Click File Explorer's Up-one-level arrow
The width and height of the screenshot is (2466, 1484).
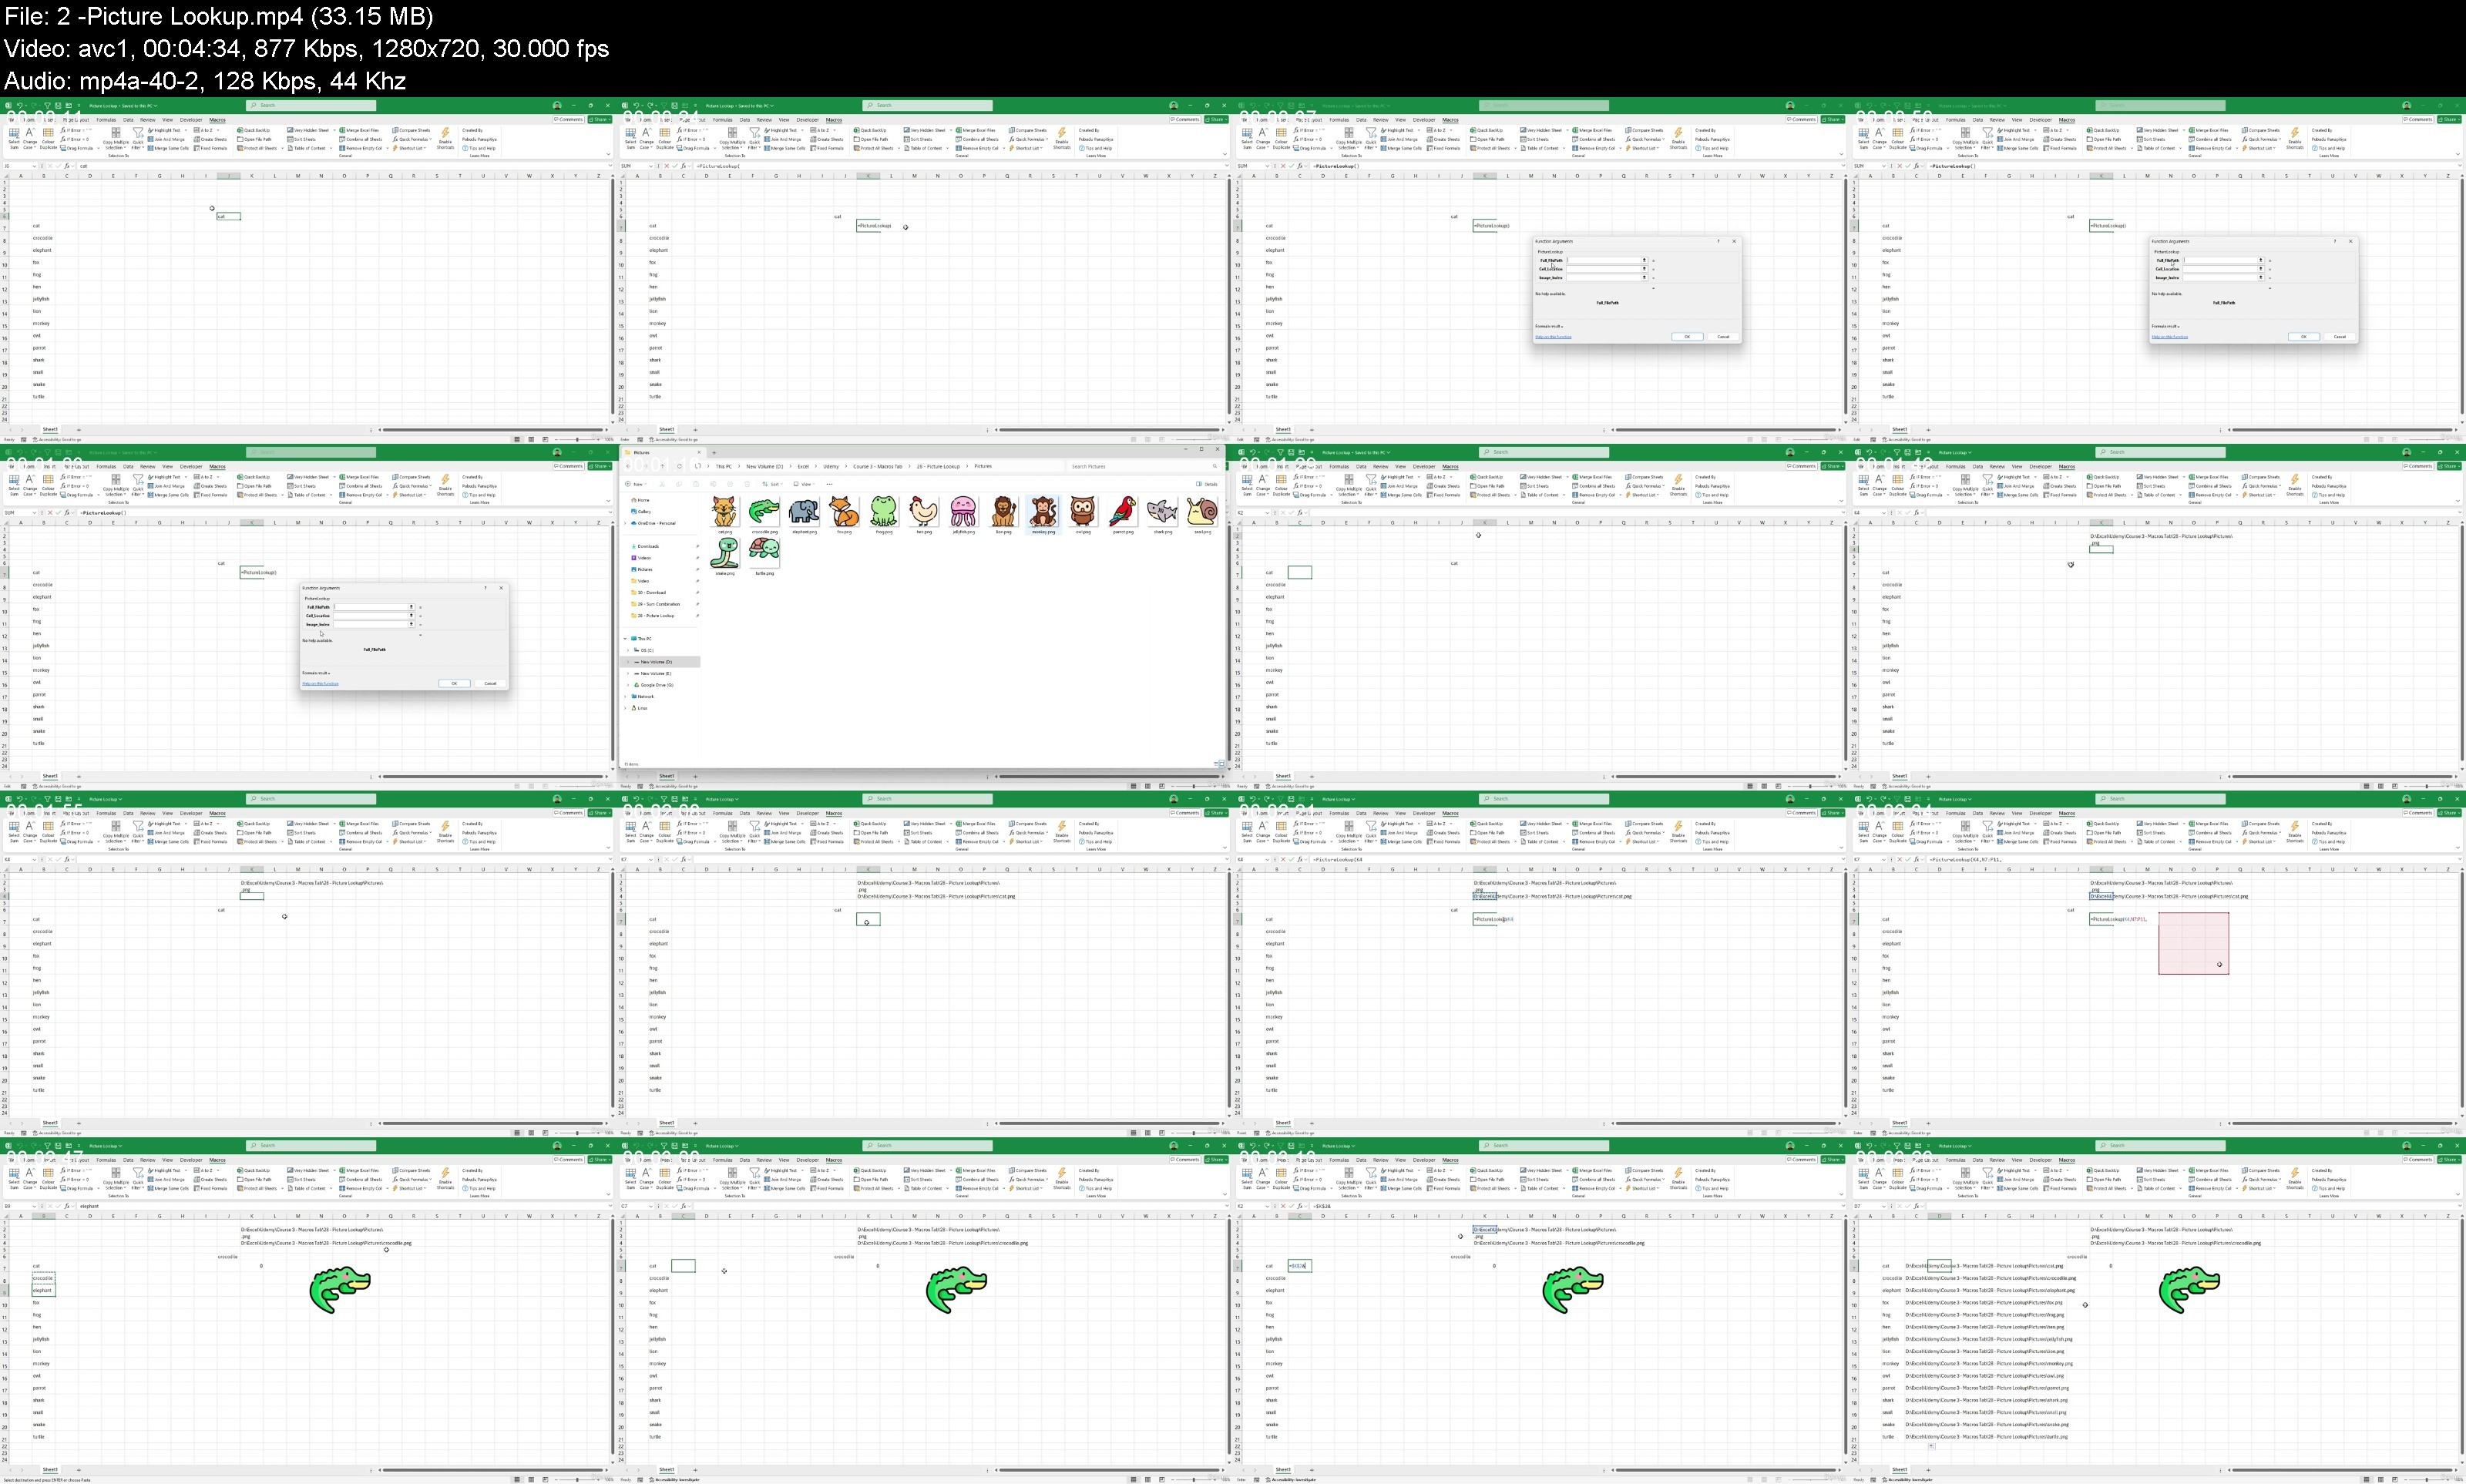coord(663,467)
